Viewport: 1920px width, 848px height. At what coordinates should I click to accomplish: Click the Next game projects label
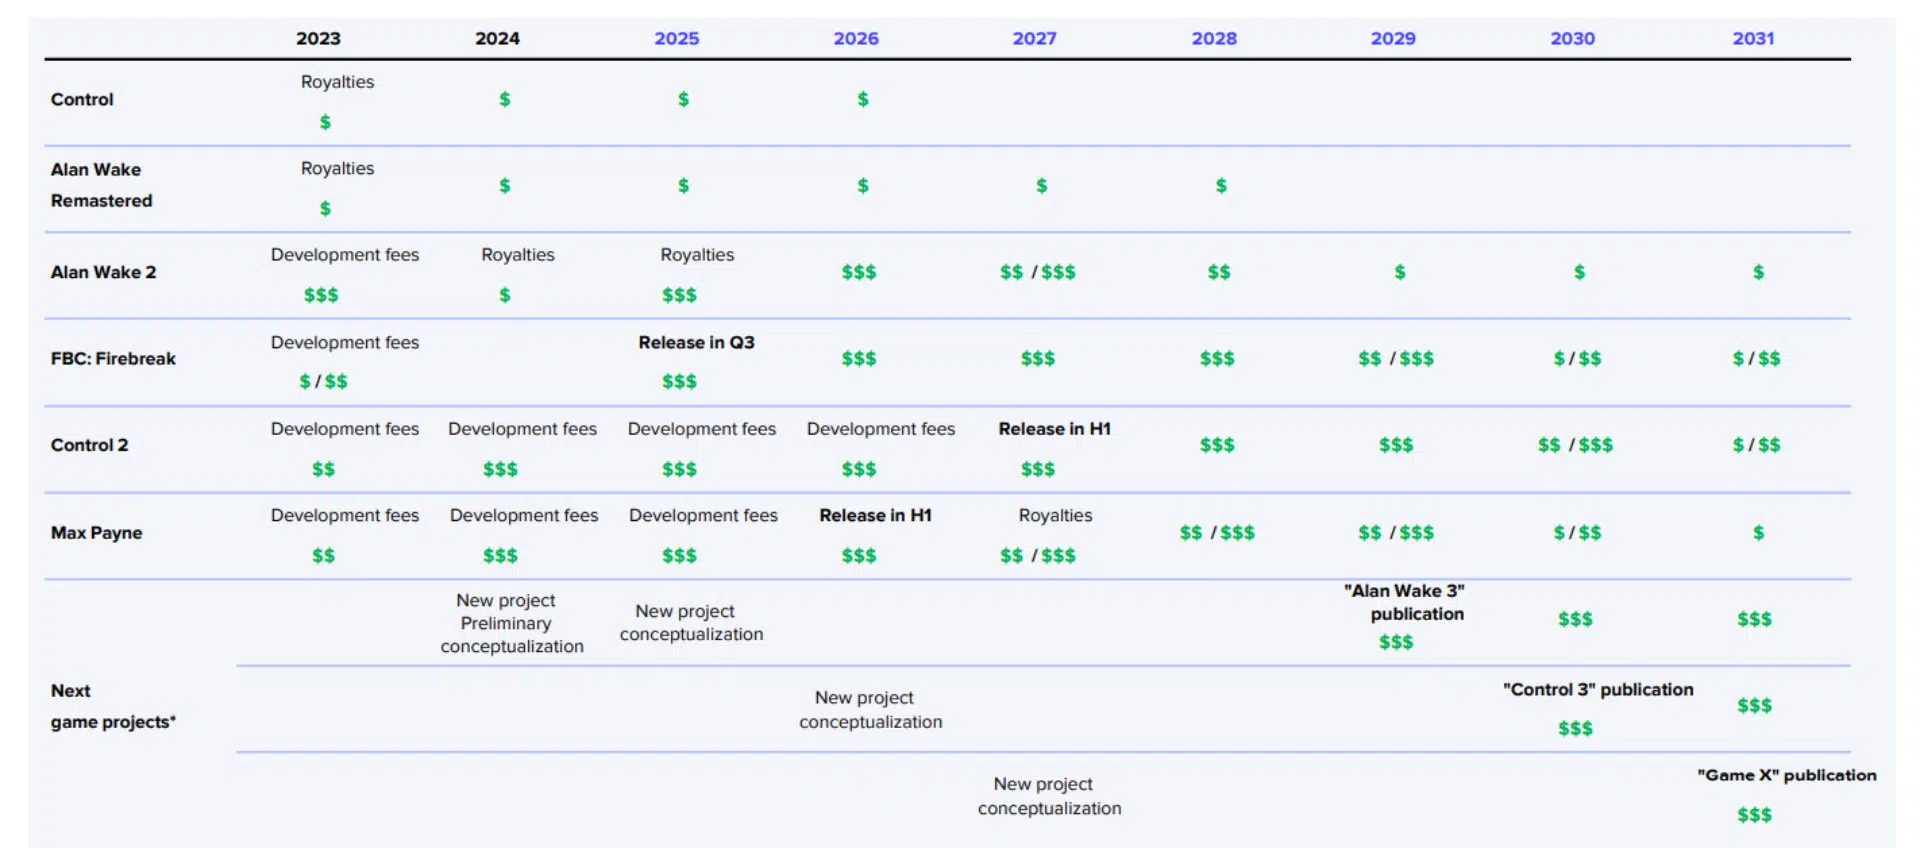112,706
